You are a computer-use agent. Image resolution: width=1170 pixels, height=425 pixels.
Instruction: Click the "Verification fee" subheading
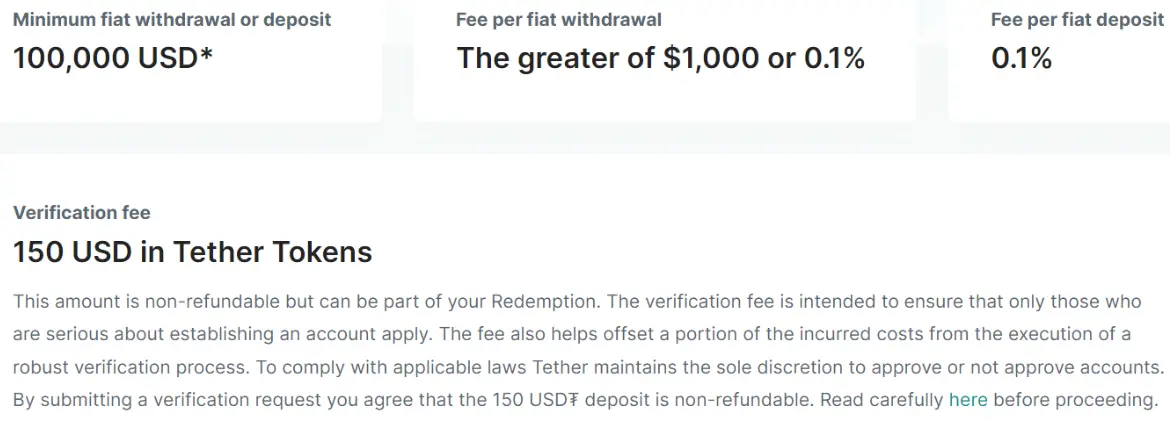click(x=82, y=212)
